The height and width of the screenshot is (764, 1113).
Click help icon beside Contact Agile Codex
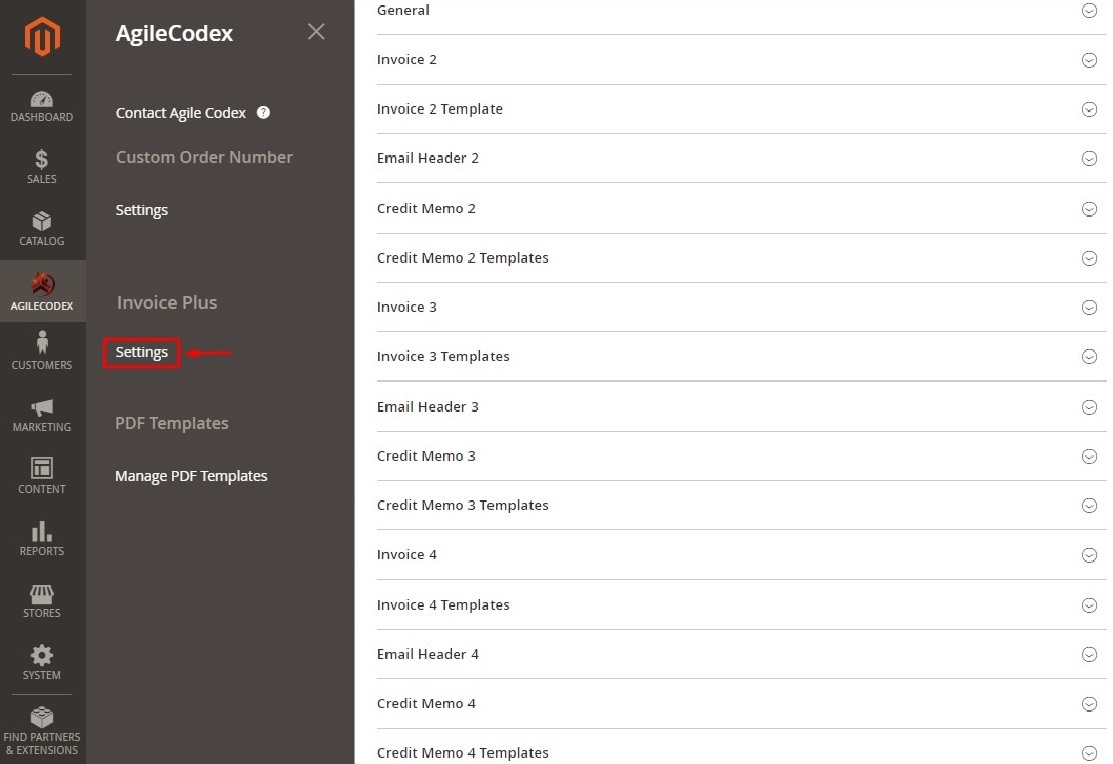[263, 112]
